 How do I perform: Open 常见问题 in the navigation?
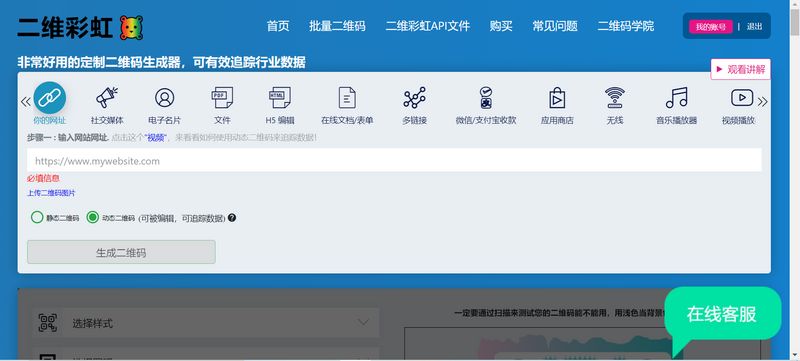tap(555, 26)
